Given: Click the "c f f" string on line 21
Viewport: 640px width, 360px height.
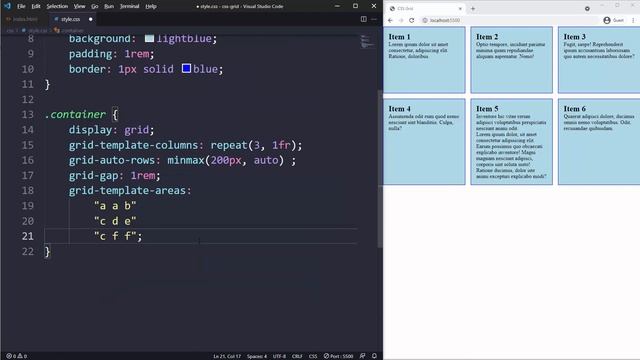Looking at the screenshot, I should (x=115, y=236).
